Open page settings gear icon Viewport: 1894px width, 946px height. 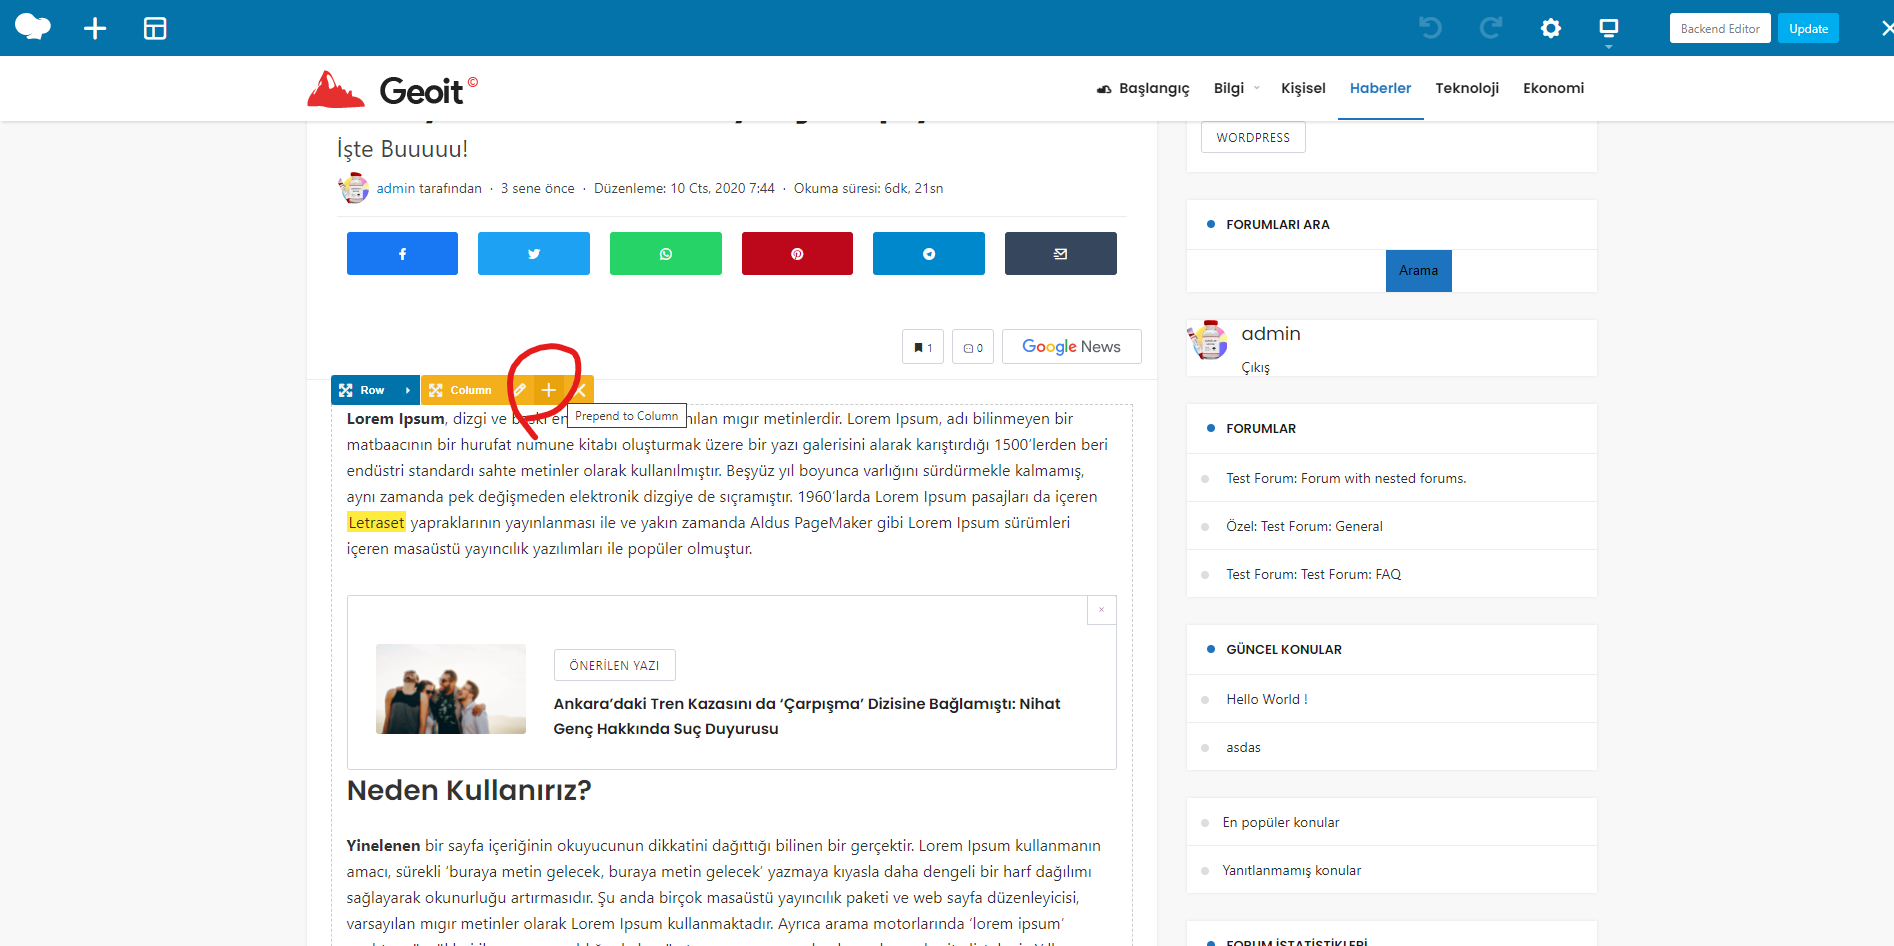coord(1550,28)
